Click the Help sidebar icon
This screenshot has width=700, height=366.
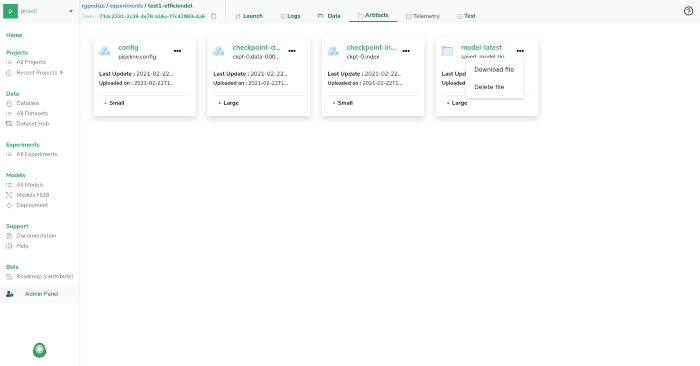click(9, 246)
